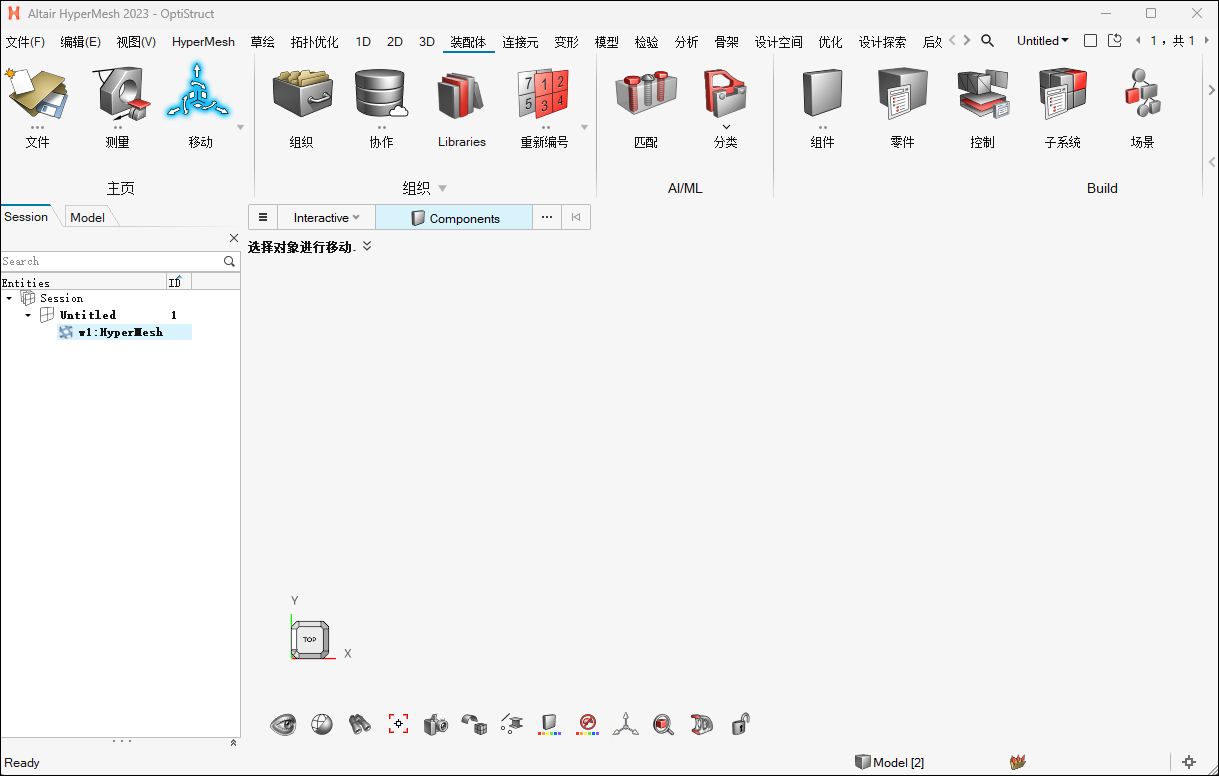This screenshot has width=1219, height=776.
Task: Click the element visualization I-beam icon
Action: point(511,724)
